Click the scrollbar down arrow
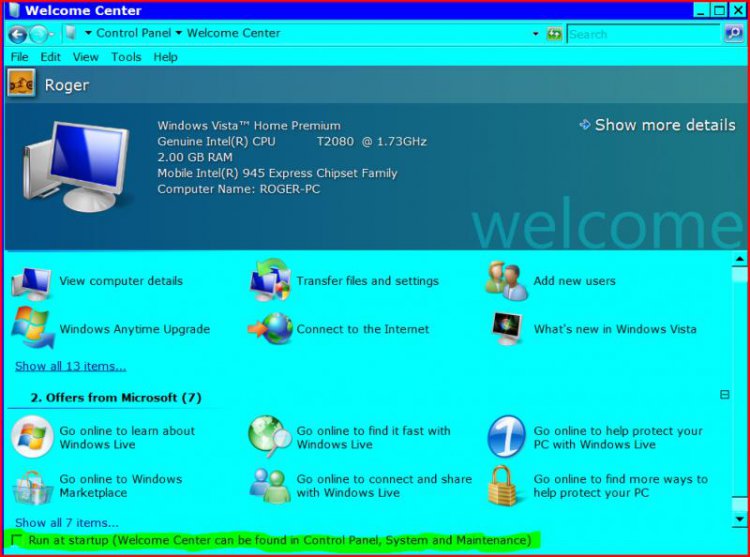Image resolution: width=750 pixels, height=557 pixels. point(739,519)
